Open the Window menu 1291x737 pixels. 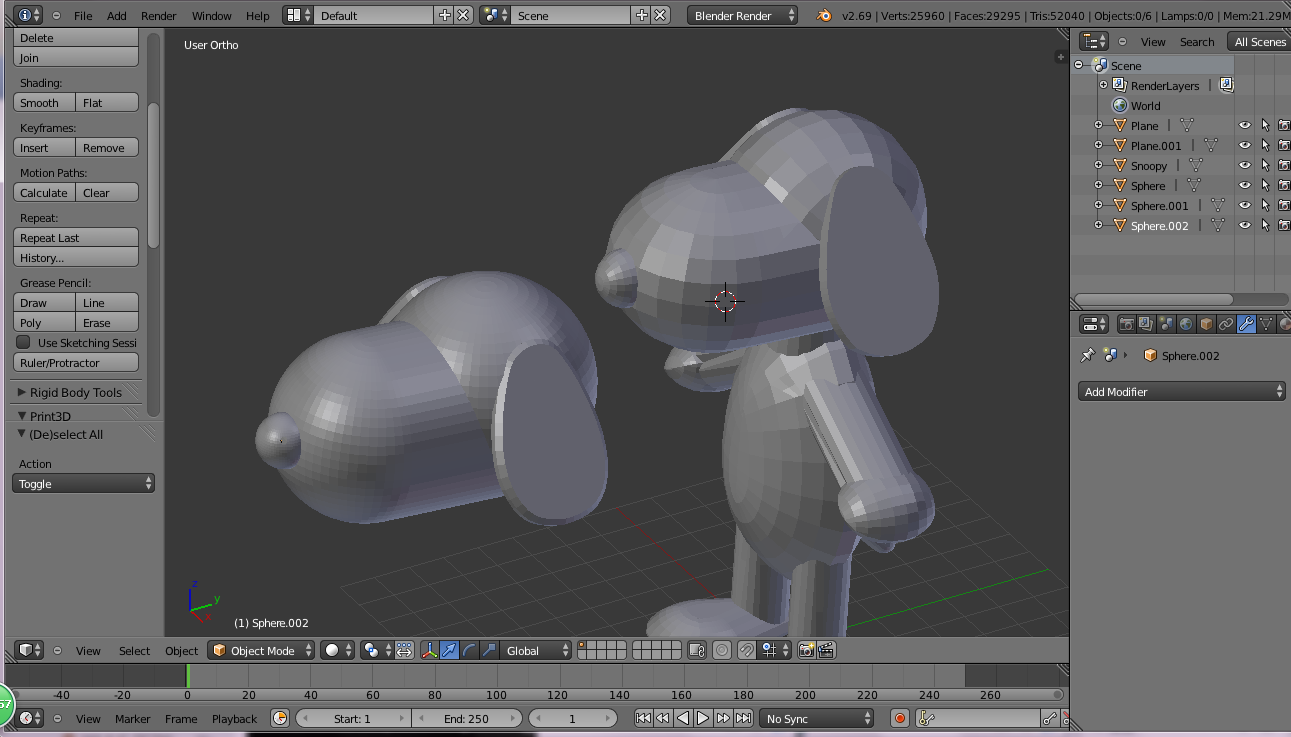click(211, 15)
